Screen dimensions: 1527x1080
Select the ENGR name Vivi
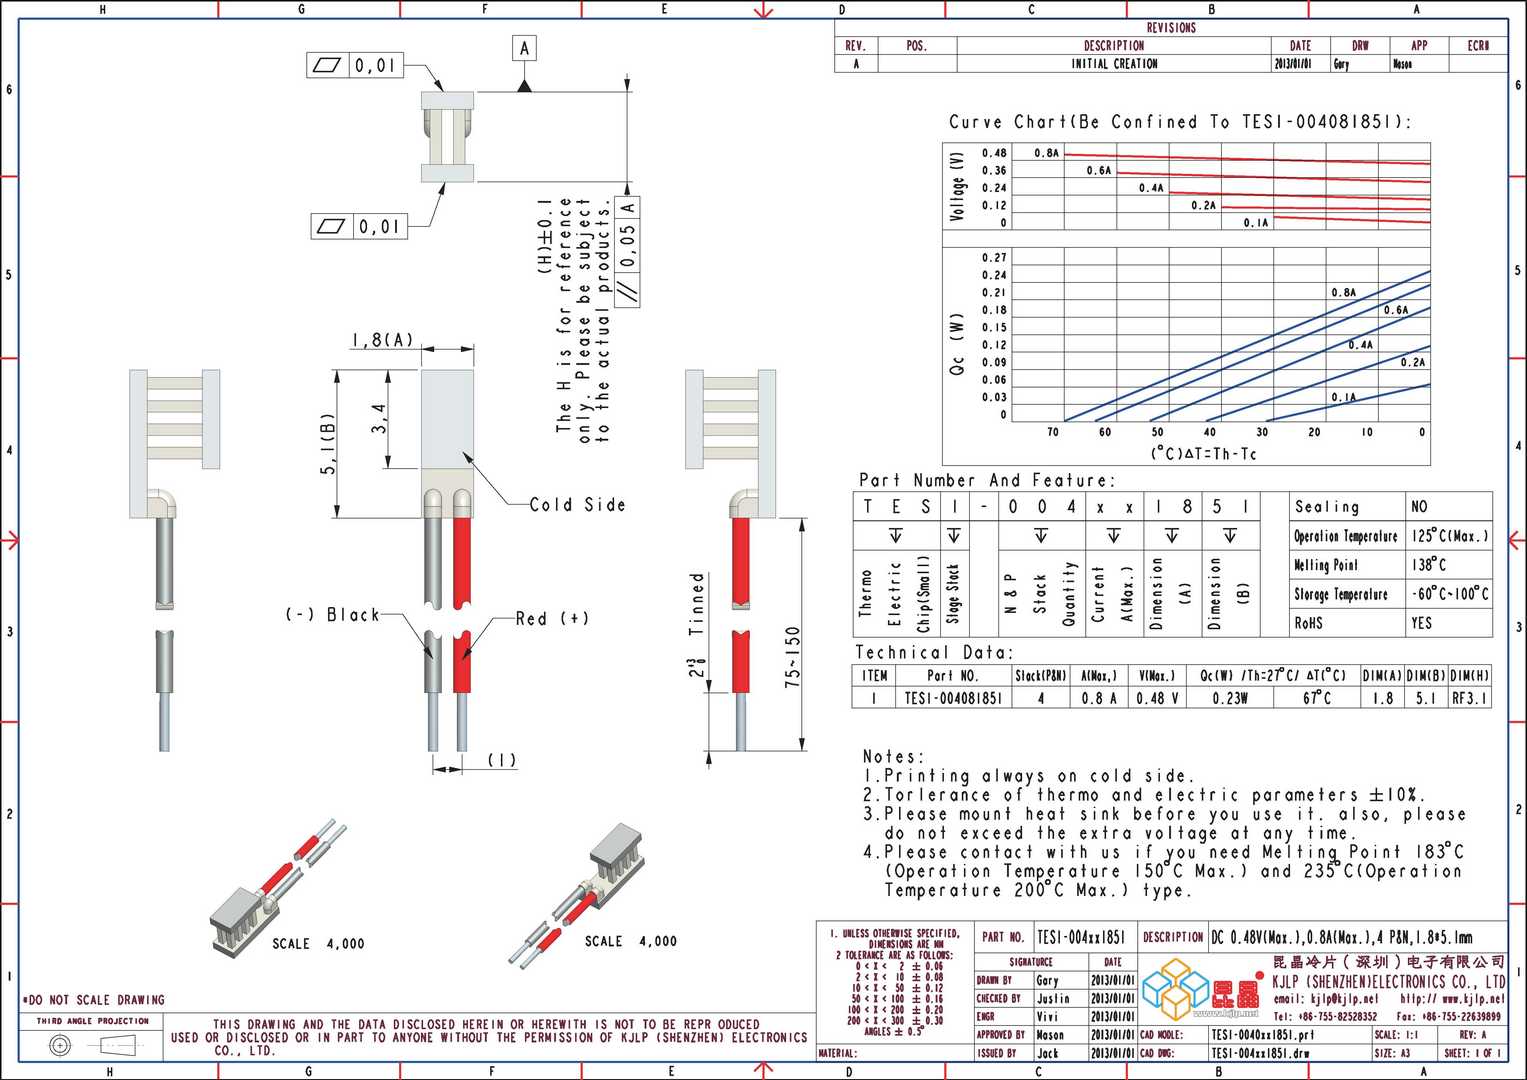click(1047, 1016)
